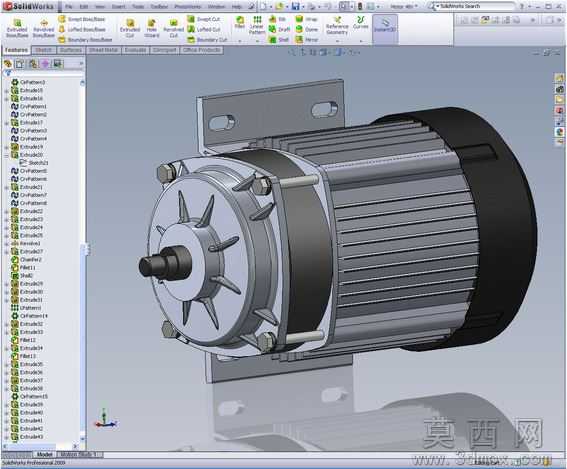This screenshot has height=469, width=567.
Task: Open the ConfigurationManager tab icon
Action: point(33,64)
